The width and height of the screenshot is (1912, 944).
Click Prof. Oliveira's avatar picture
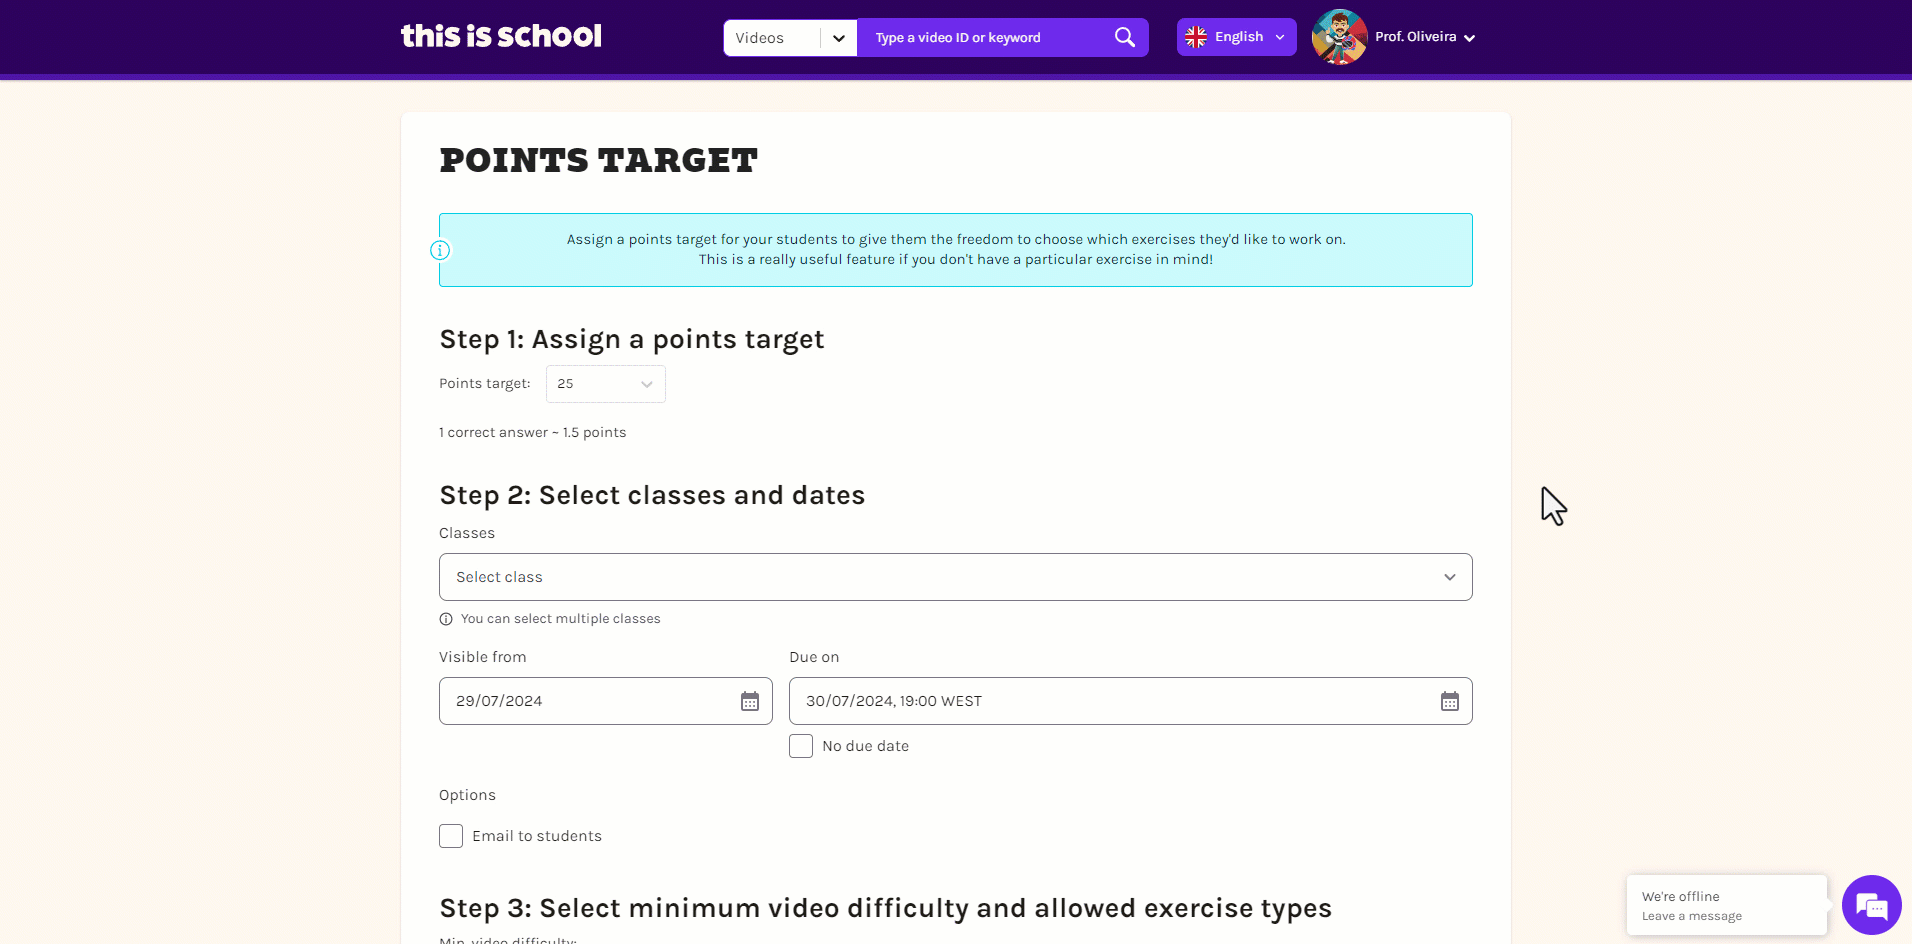(1339, 37)
